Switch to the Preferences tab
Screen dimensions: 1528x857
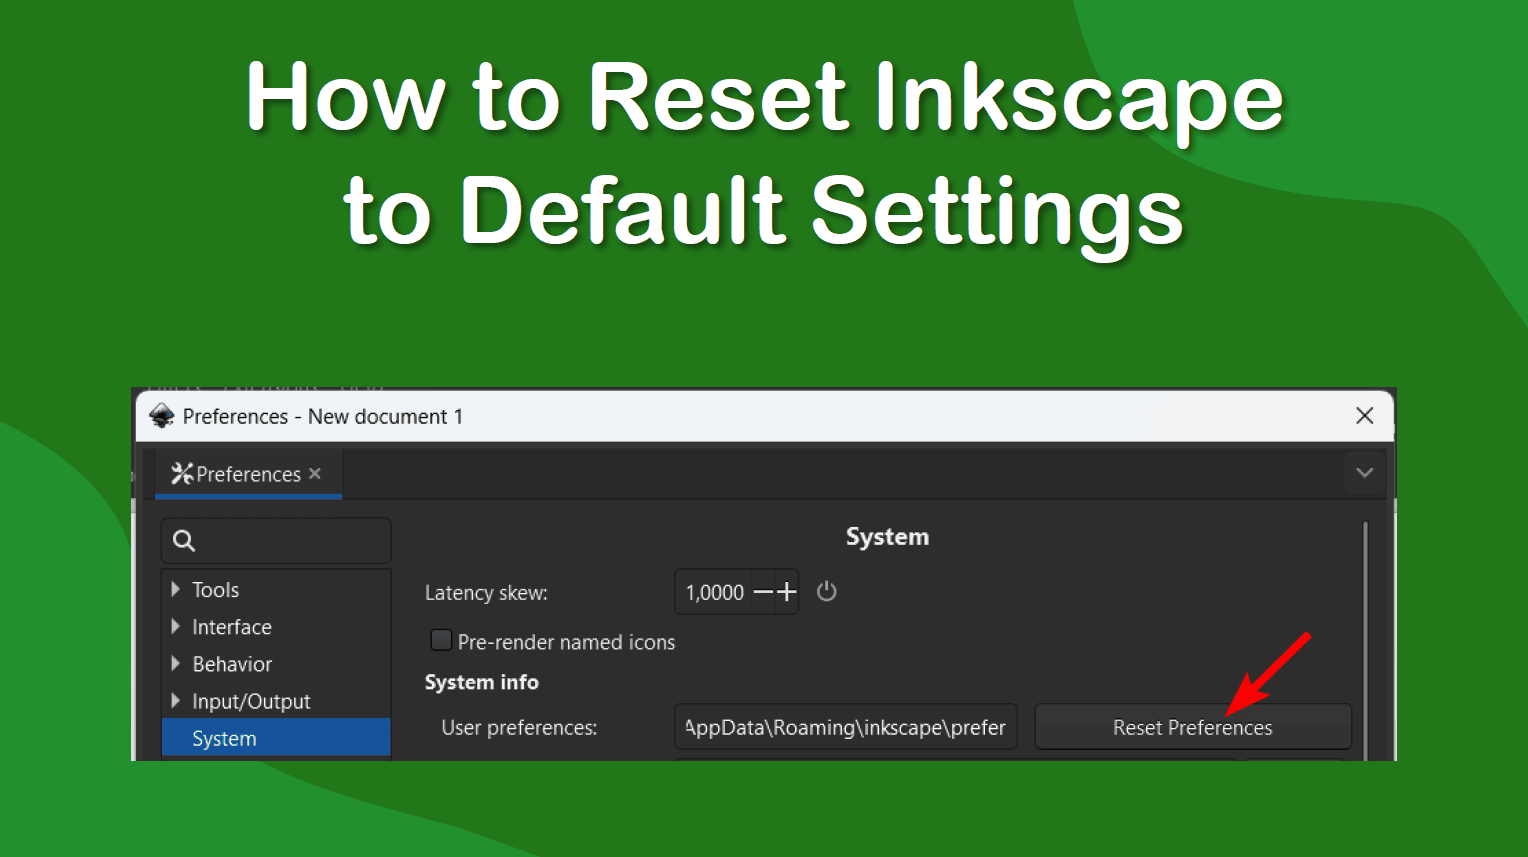click(x=240, y=473)
